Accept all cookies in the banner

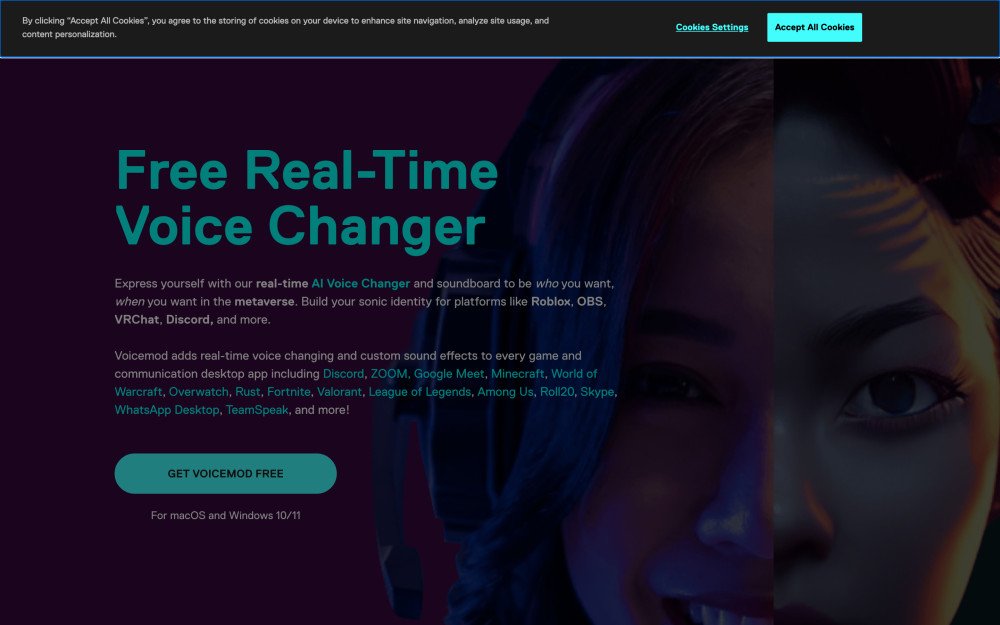click(x=814, y=27)
